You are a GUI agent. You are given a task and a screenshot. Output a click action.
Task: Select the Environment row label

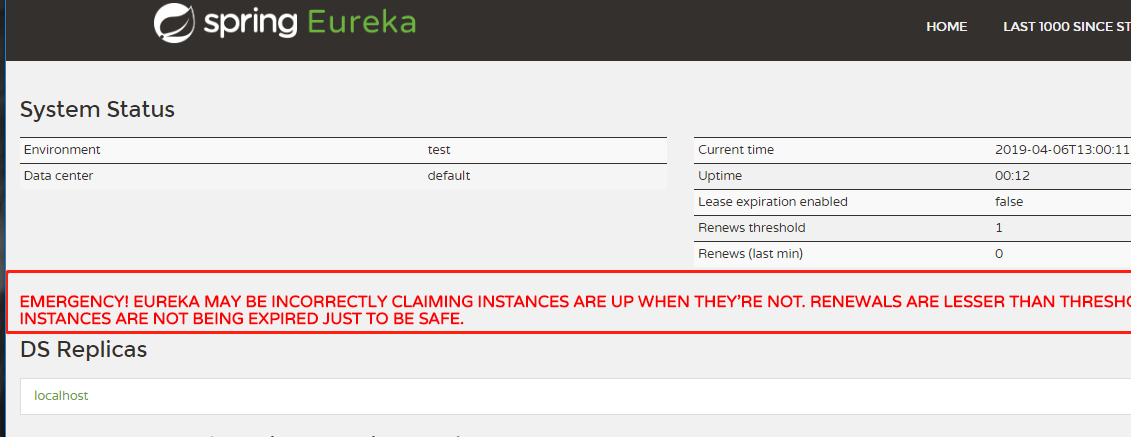62,150
